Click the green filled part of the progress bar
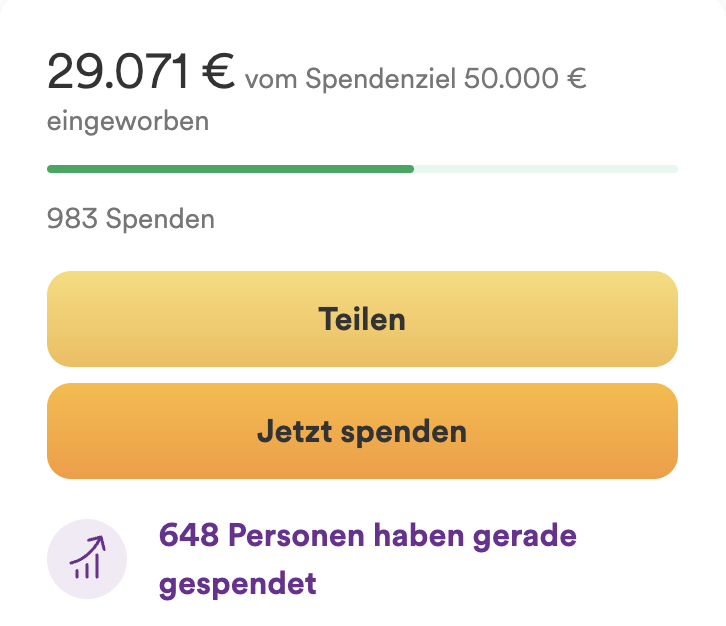 point(230,169)
